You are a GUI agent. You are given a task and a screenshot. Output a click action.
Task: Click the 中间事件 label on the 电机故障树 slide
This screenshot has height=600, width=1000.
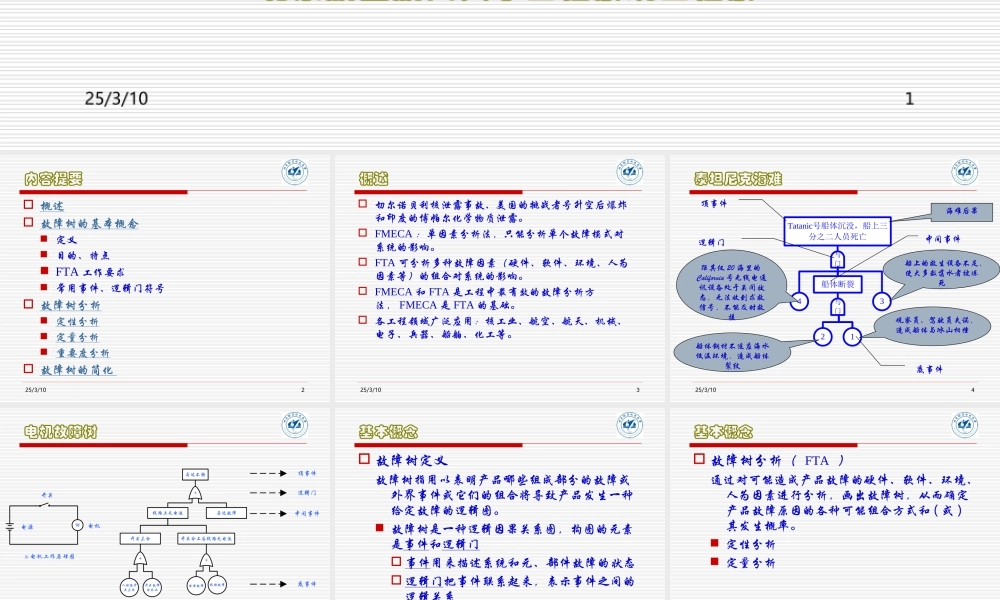[x=307, y=513]
